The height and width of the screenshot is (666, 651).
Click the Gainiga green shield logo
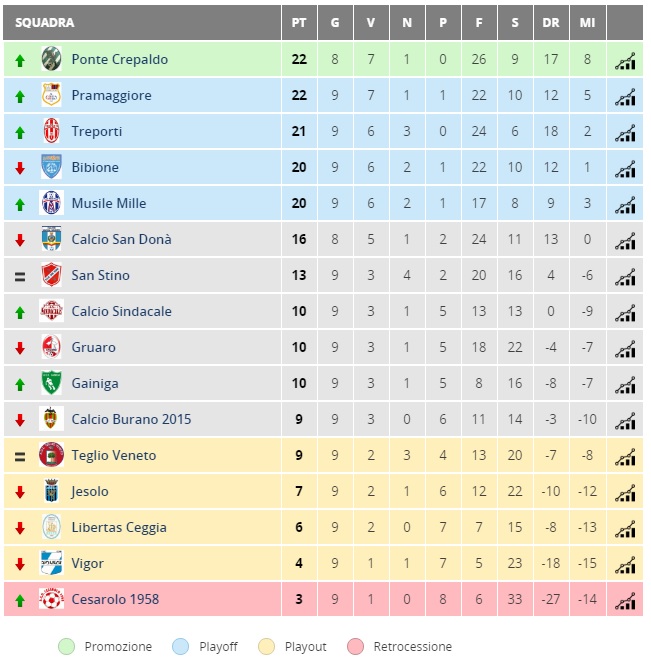[x=51, y=383]
